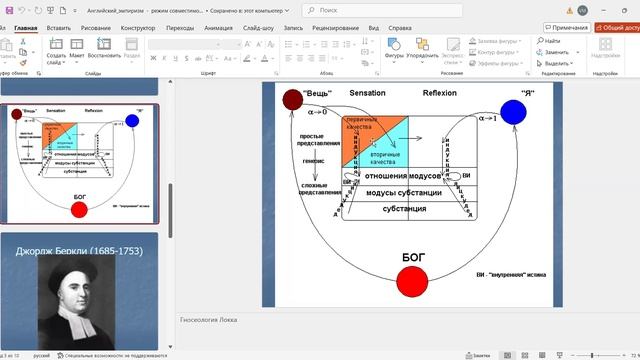This screenshot has height=360, width=640.
Task: Expand the Заливка фигуры dropdown
Action: [520, 41]
